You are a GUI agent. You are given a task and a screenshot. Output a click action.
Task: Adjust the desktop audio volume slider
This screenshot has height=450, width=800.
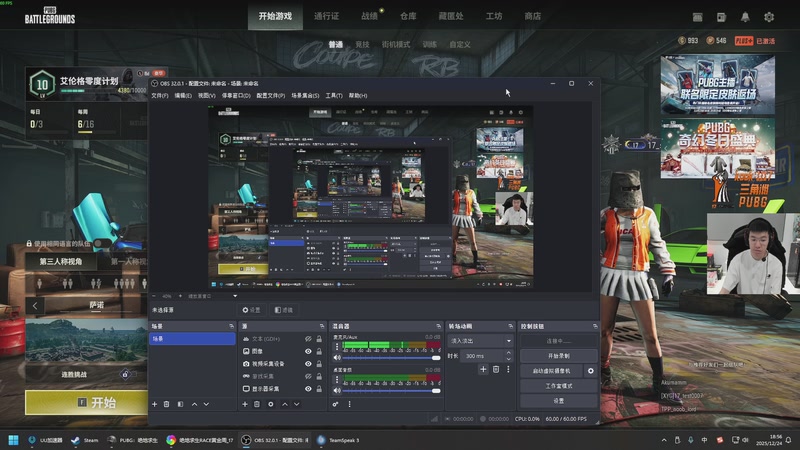pos(391,391)
